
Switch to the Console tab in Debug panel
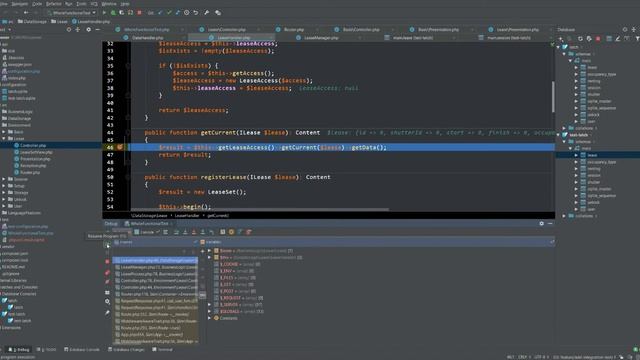pyautogui.click(x=147, y=232)
